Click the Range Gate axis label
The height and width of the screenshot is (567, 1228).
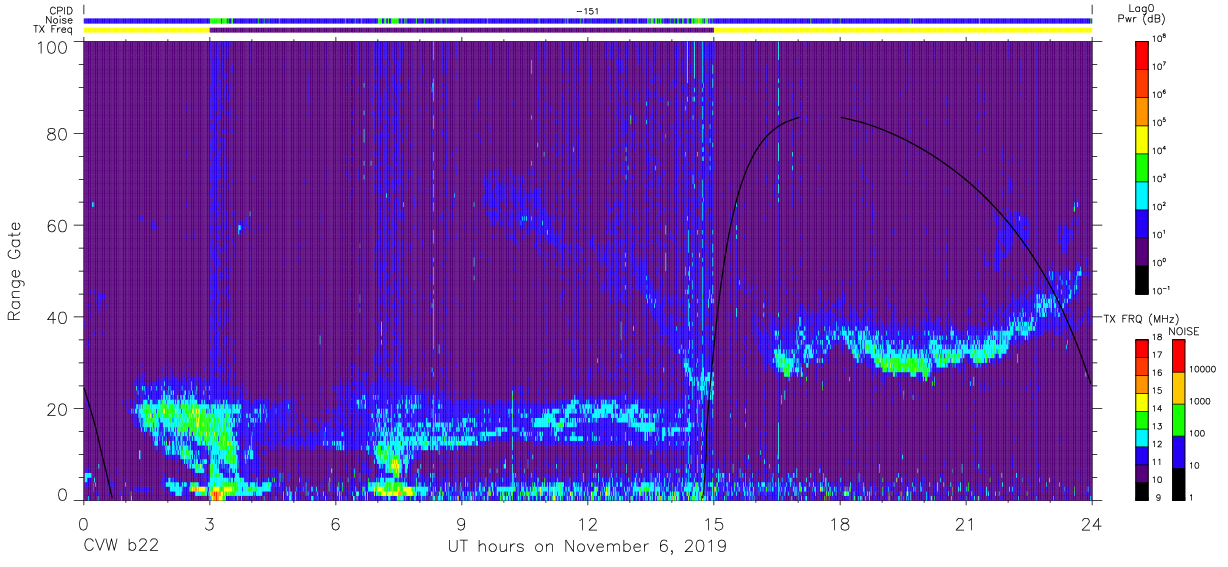(15, 270)
